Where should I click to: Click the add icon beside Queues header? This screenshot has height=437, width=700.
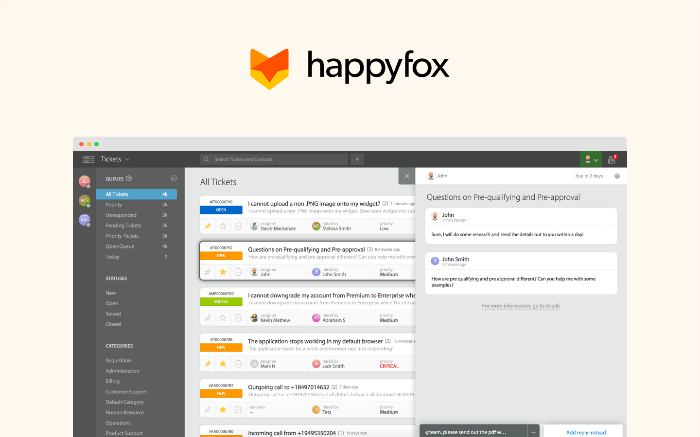(x=174, y=178)
